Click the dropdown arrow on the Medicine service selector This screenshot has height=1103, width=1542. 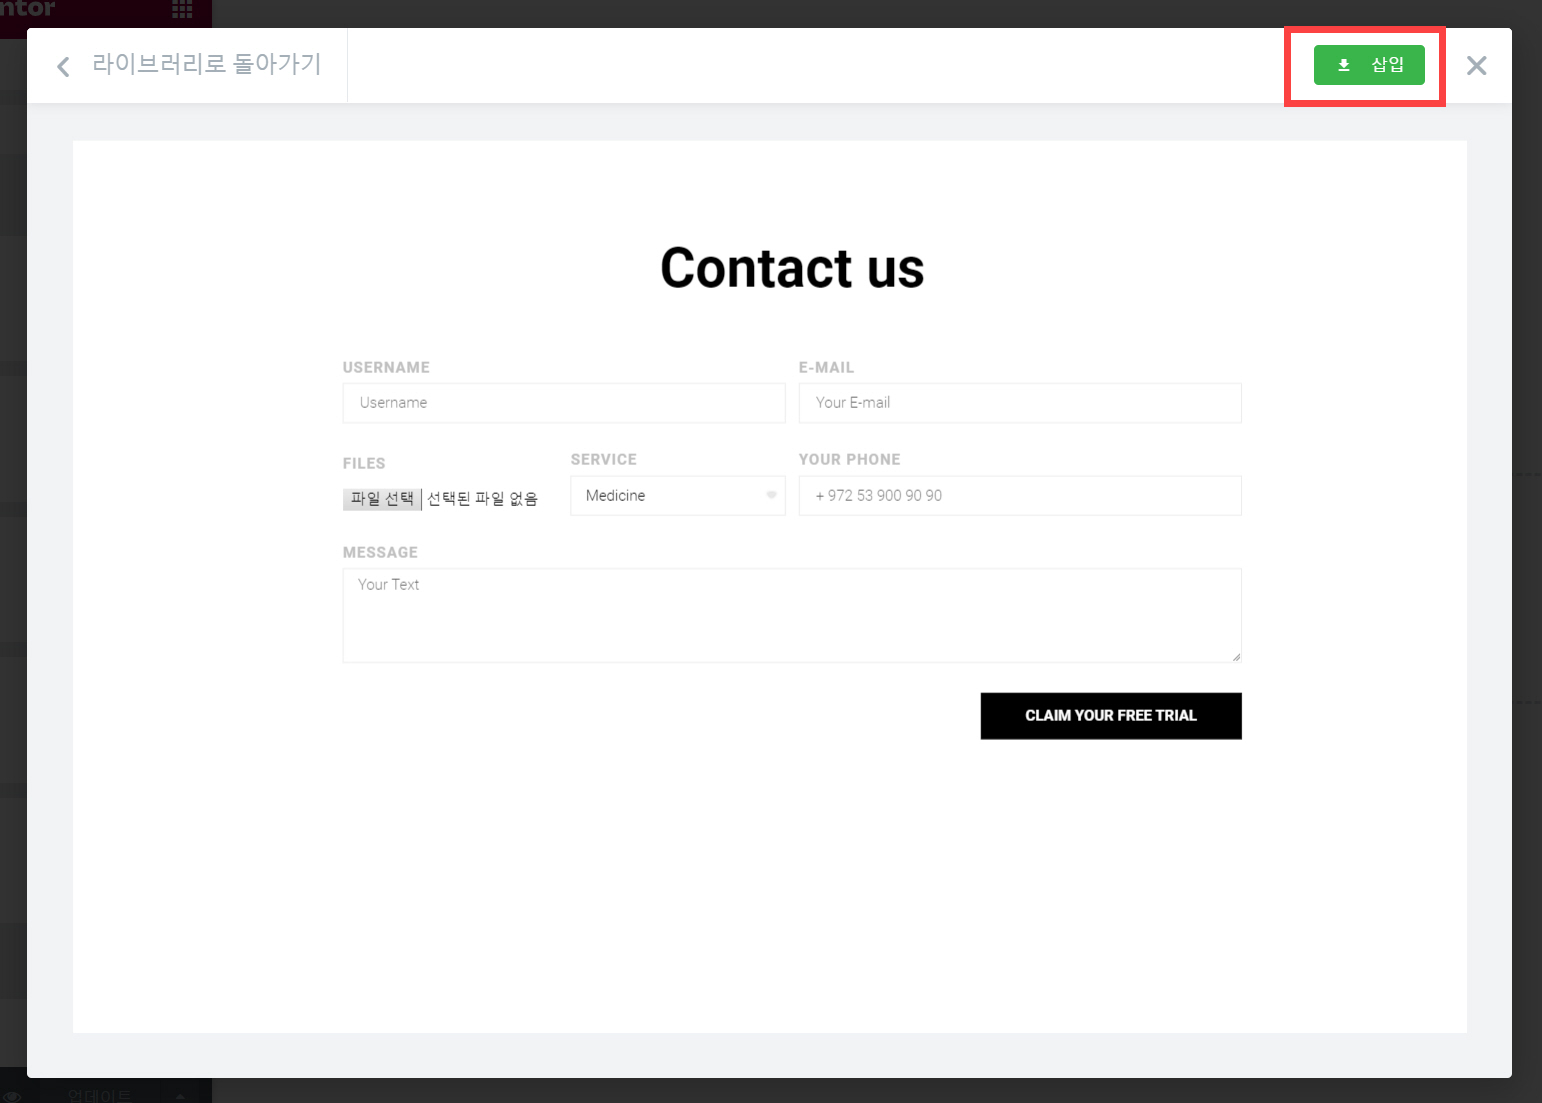coord(770,495)
